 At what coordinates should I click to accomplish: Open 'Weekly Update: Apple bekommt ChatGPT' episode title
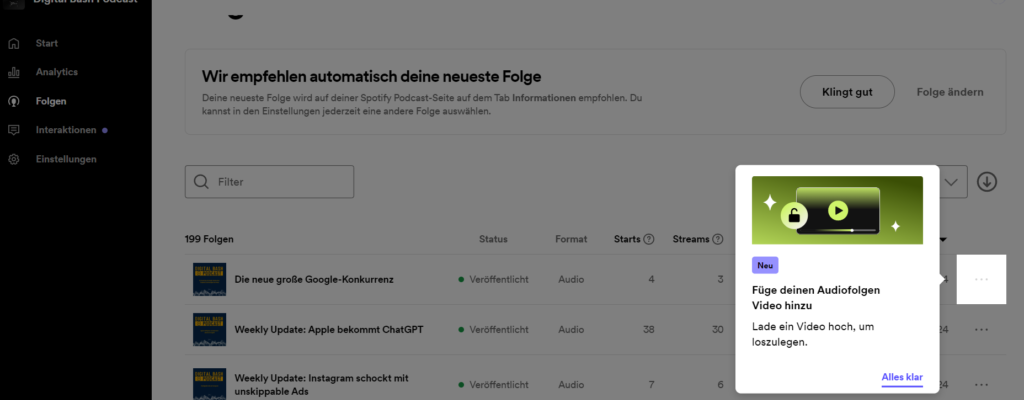[x=336, y=329]
